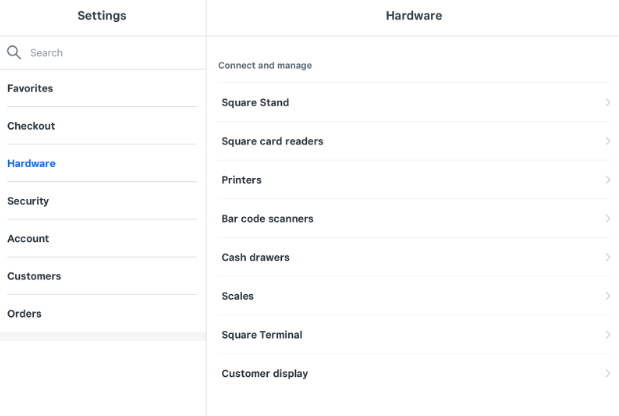Image resolution: width=619 pixels, height=416 pixels.
Task: Click the chevron beside Square card readers
Action: (x=607, y=141)
